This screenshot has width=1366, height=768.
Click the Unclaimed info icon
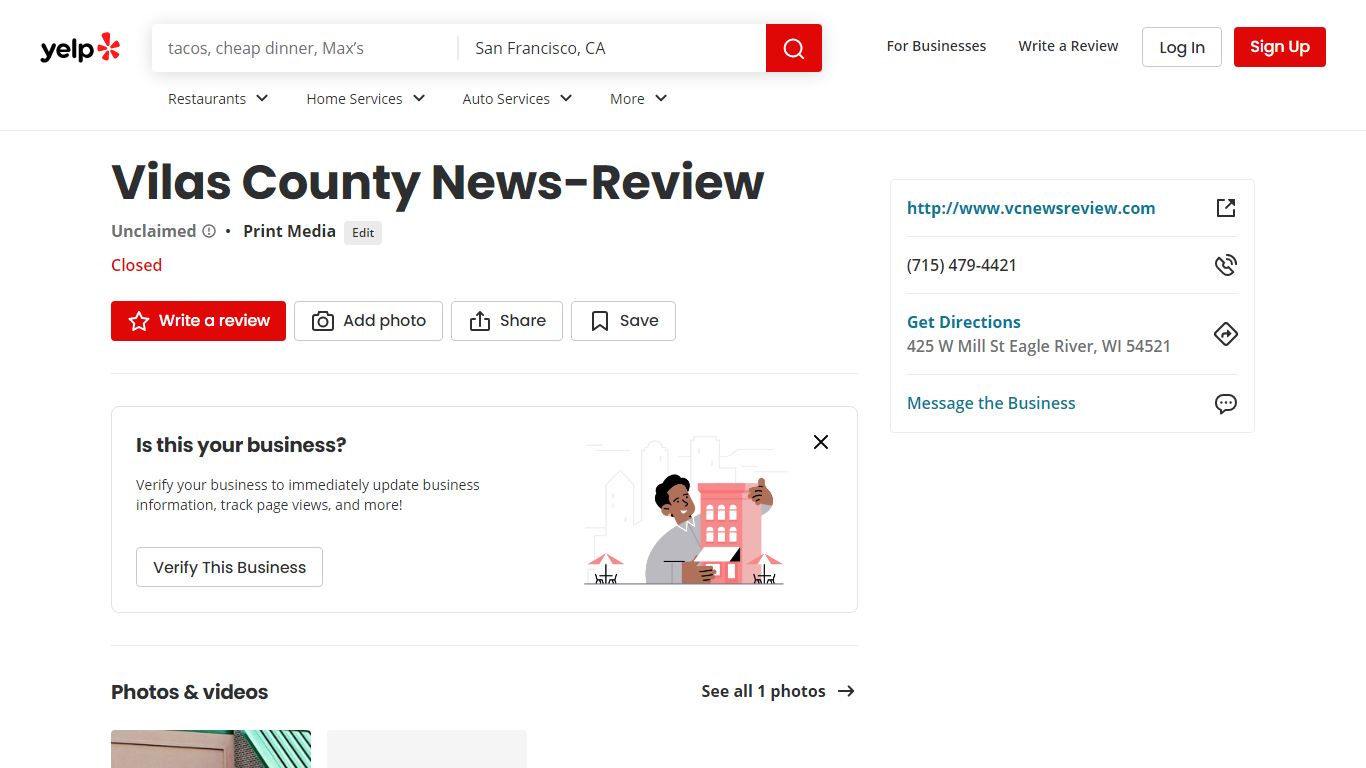click(209, 231)
